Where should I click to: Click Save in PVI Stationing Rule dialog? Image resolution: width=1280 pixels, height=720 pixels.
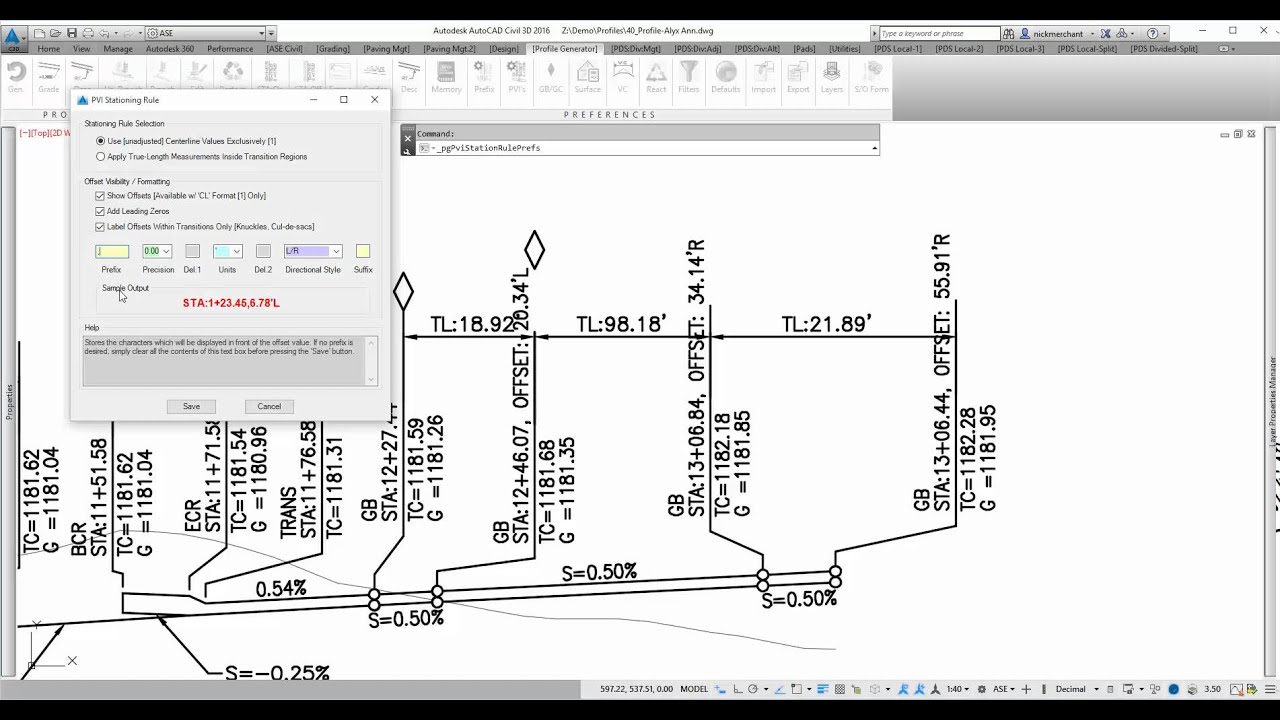coord(191,406)
